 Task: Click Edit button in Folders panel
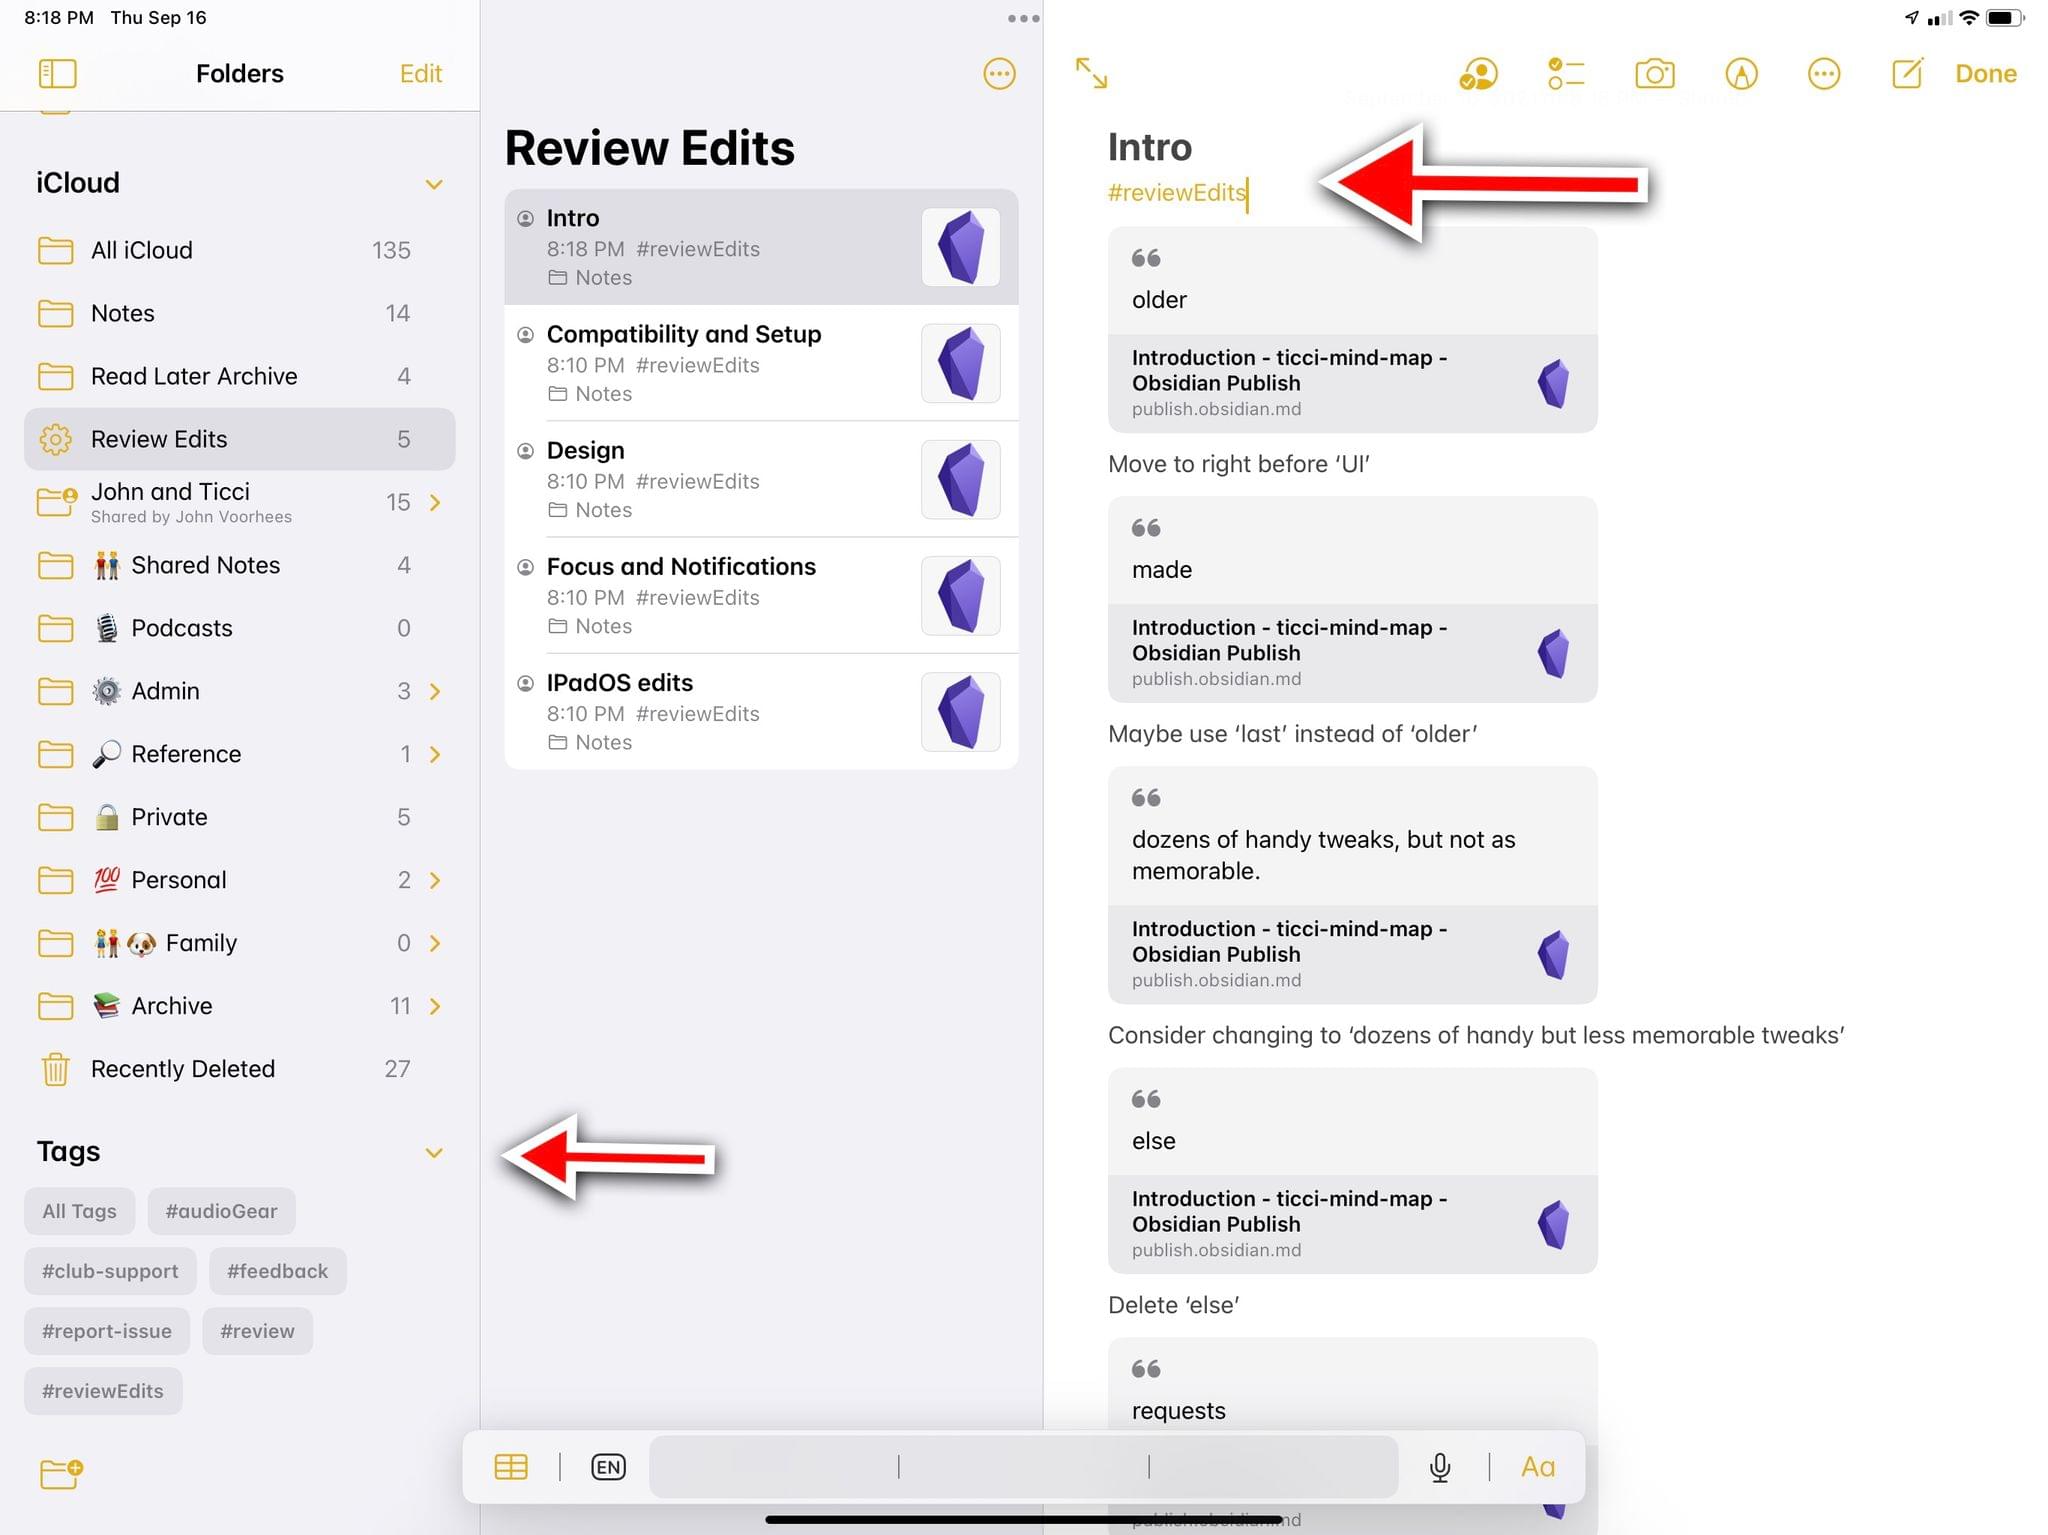coord(421,73)
